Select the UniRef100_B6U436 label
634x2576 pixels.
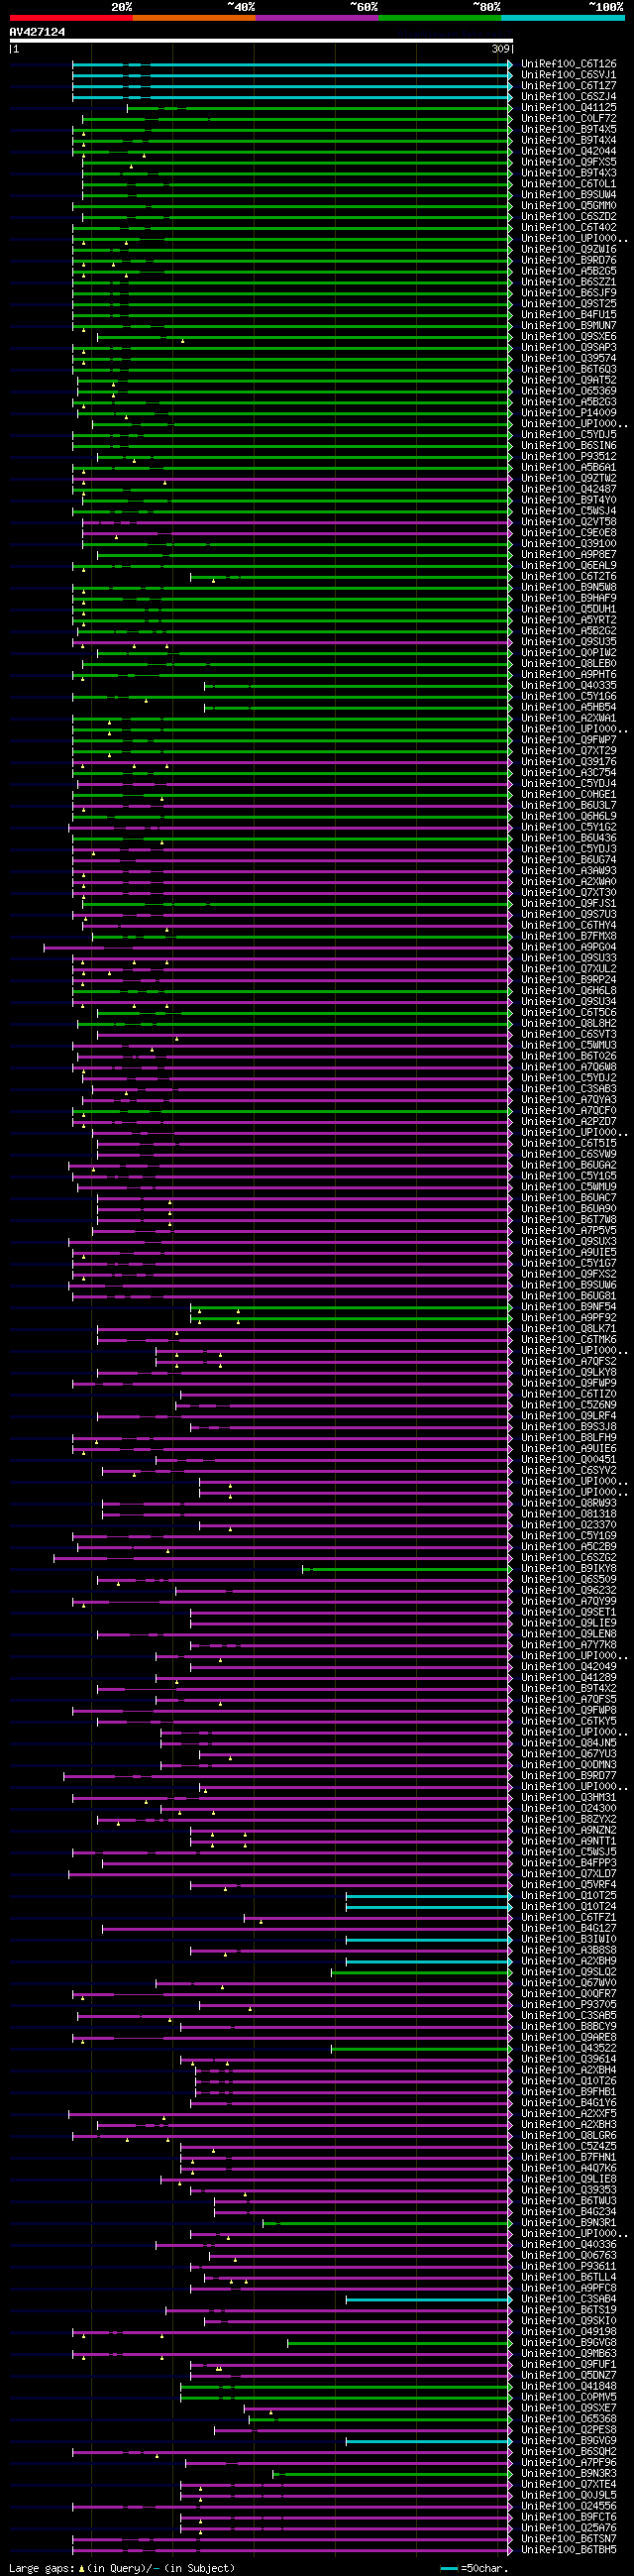tap(569, 838)
